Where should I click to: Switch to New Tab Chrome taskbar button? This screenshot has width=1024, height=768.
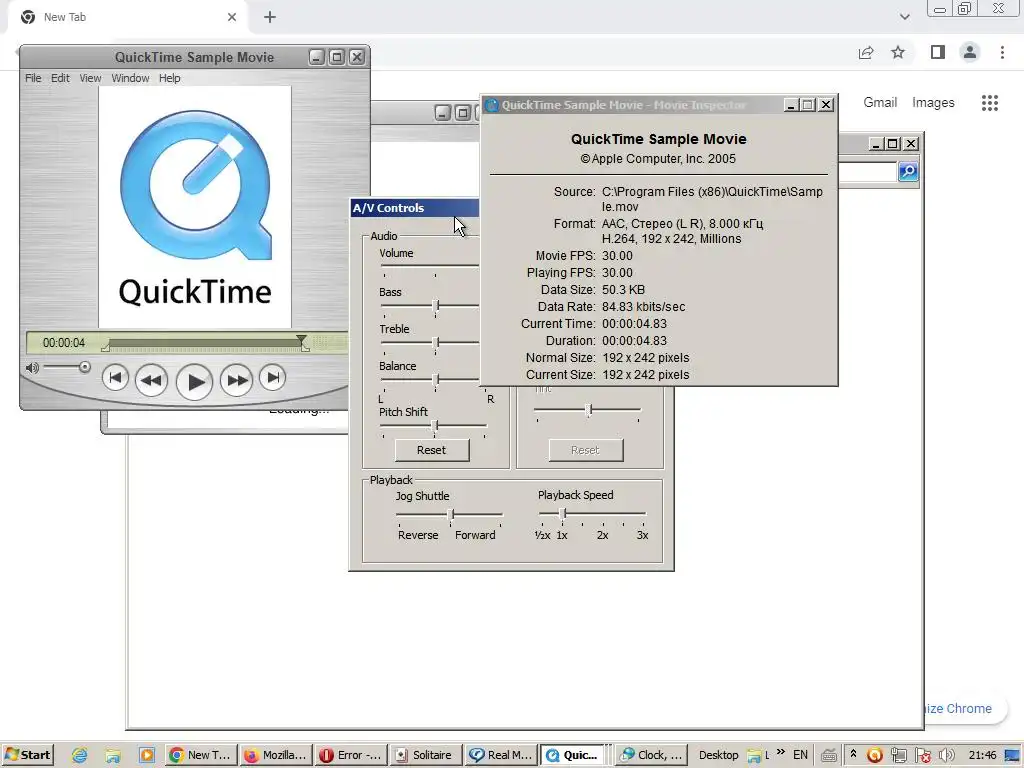pos(200,755)
